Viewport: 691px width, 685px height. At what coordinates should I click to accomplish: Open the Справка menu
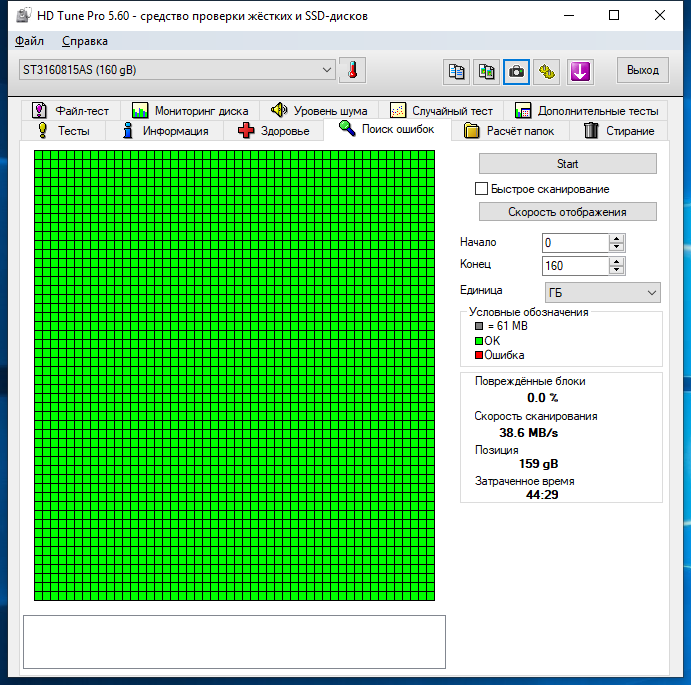coord(85,41)
